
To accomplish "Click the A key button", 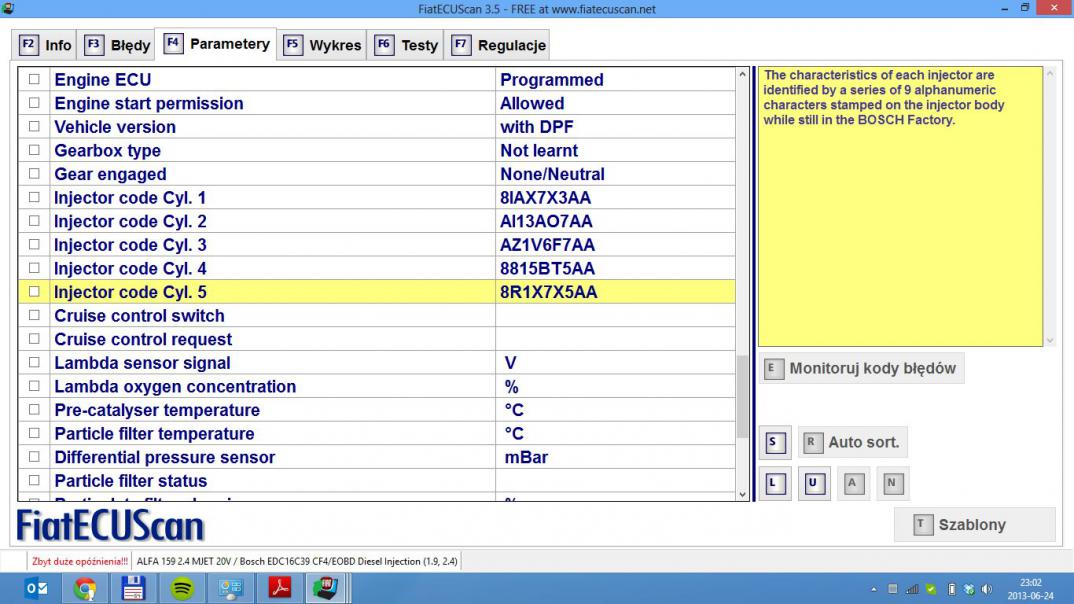I will 852,484.
